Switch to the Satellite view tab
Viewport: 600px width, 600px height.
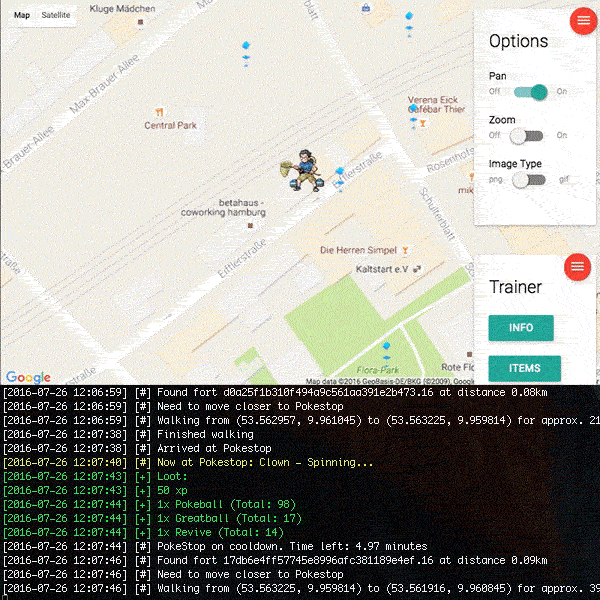tap(56, 15)
